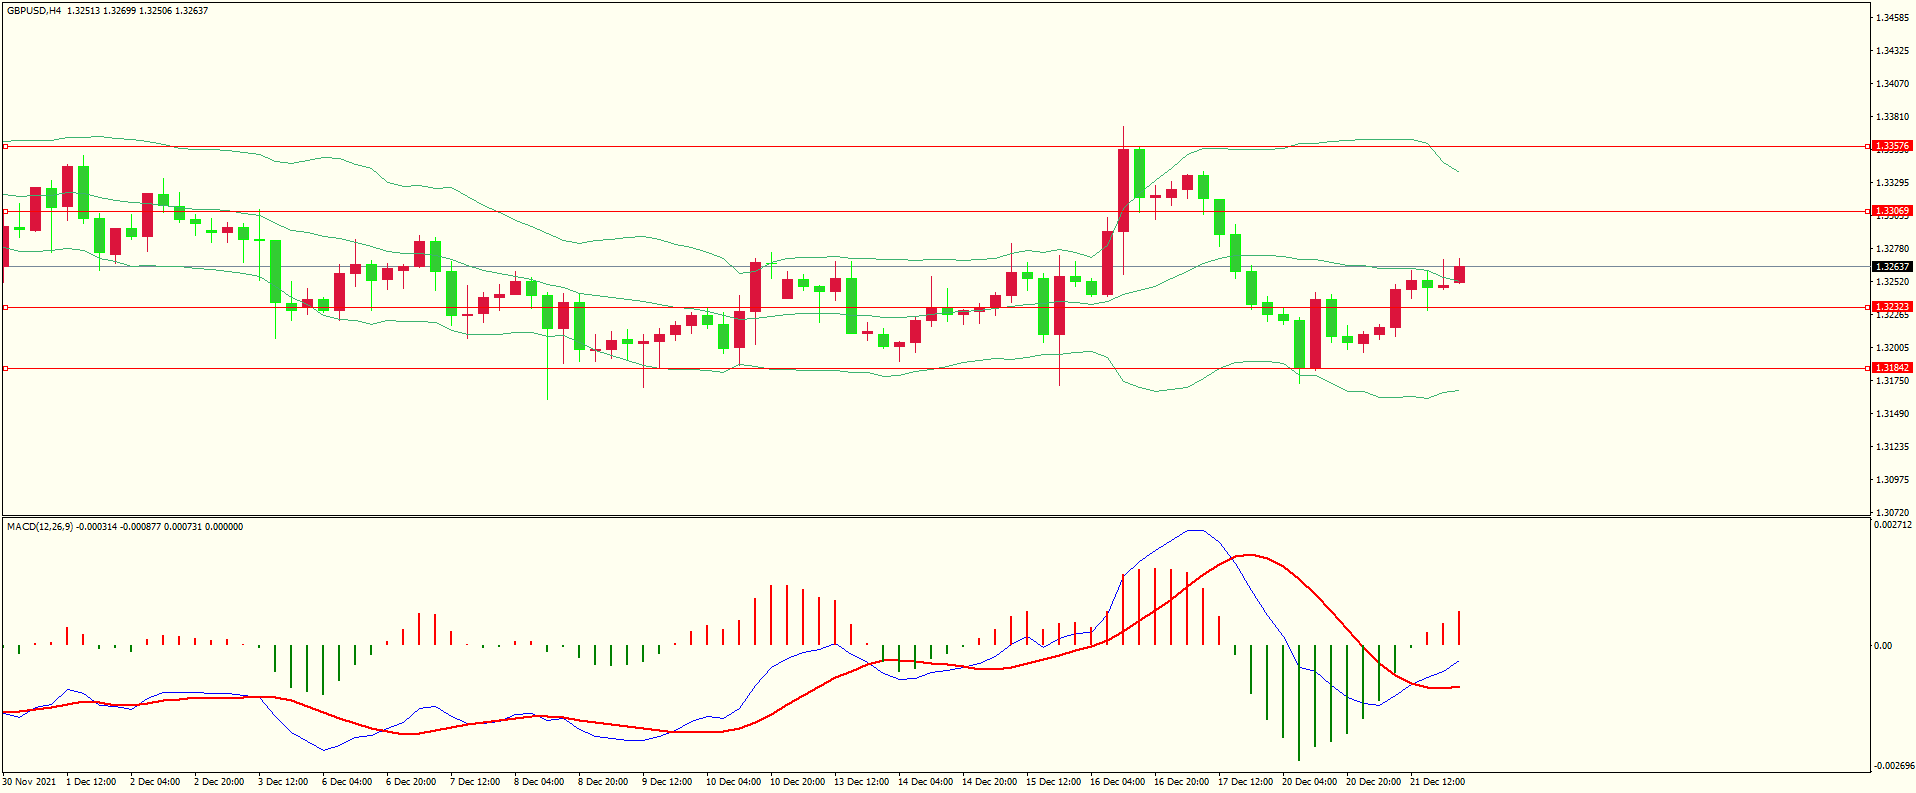Click the MACD scale value -0.002696
Viewport: 1916px width, 793px height.
tap(1892, 766)
